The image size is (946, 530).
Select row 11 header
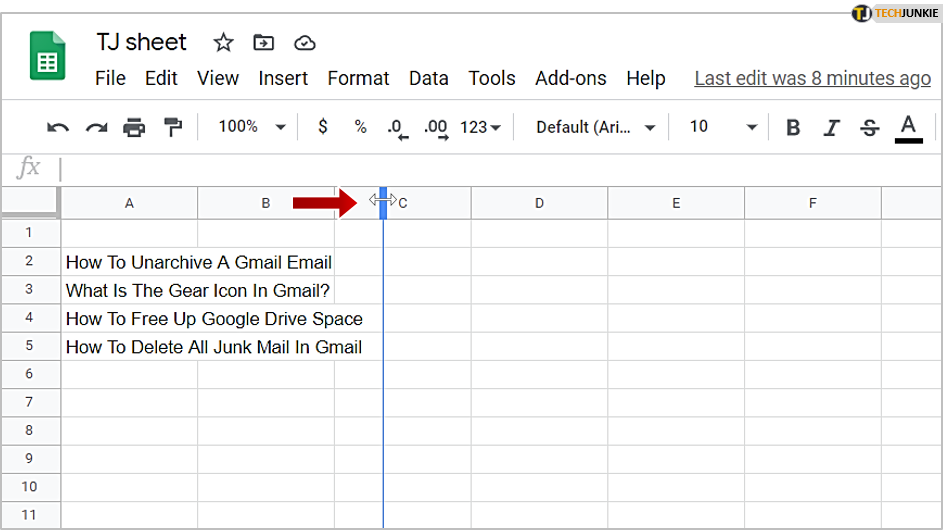(30, 515)
